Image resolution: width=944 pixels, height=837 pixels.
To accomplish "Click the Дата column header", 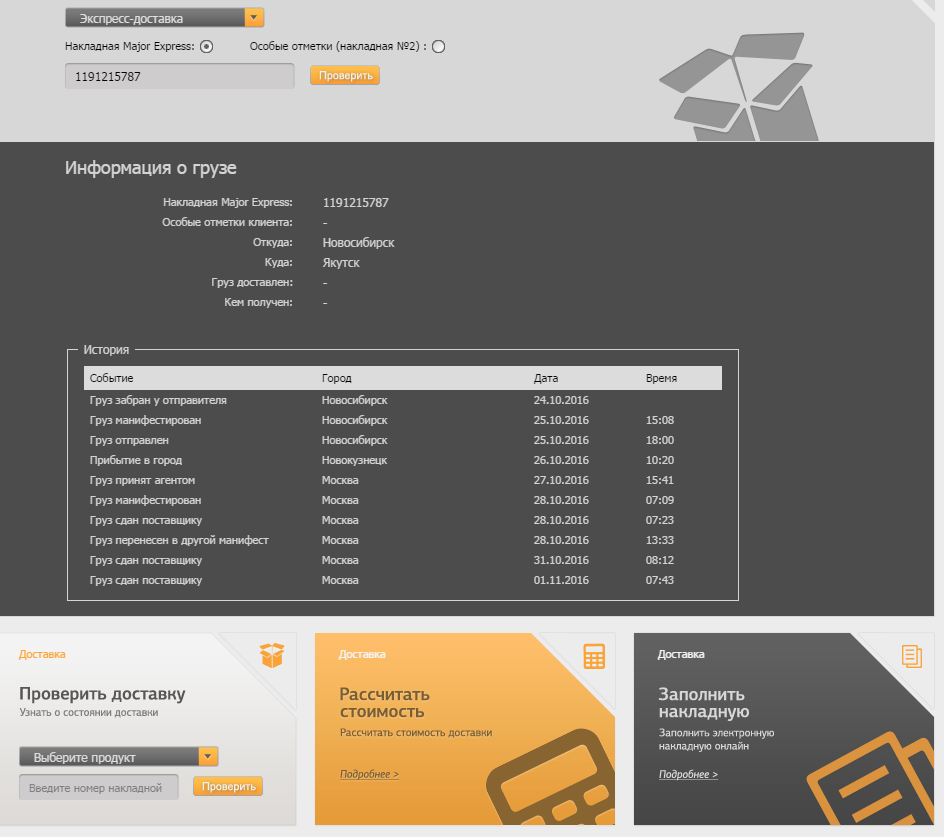I will coord(545,378).
